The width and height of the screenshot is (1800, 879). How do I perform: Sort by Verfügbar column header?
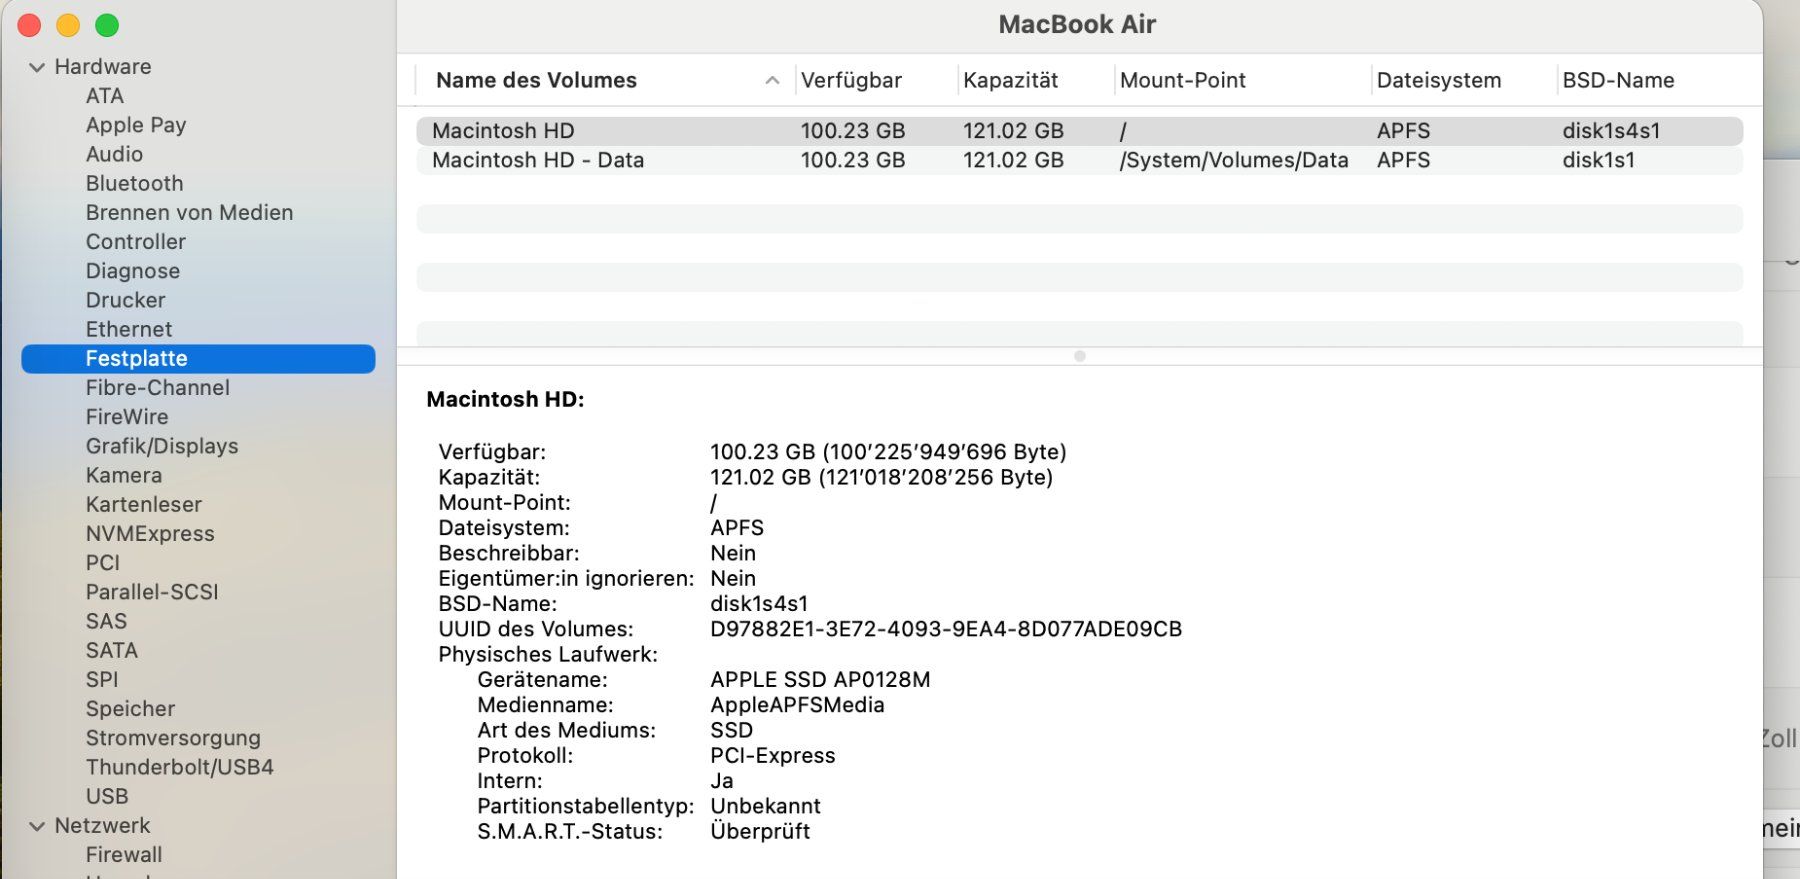851,80
